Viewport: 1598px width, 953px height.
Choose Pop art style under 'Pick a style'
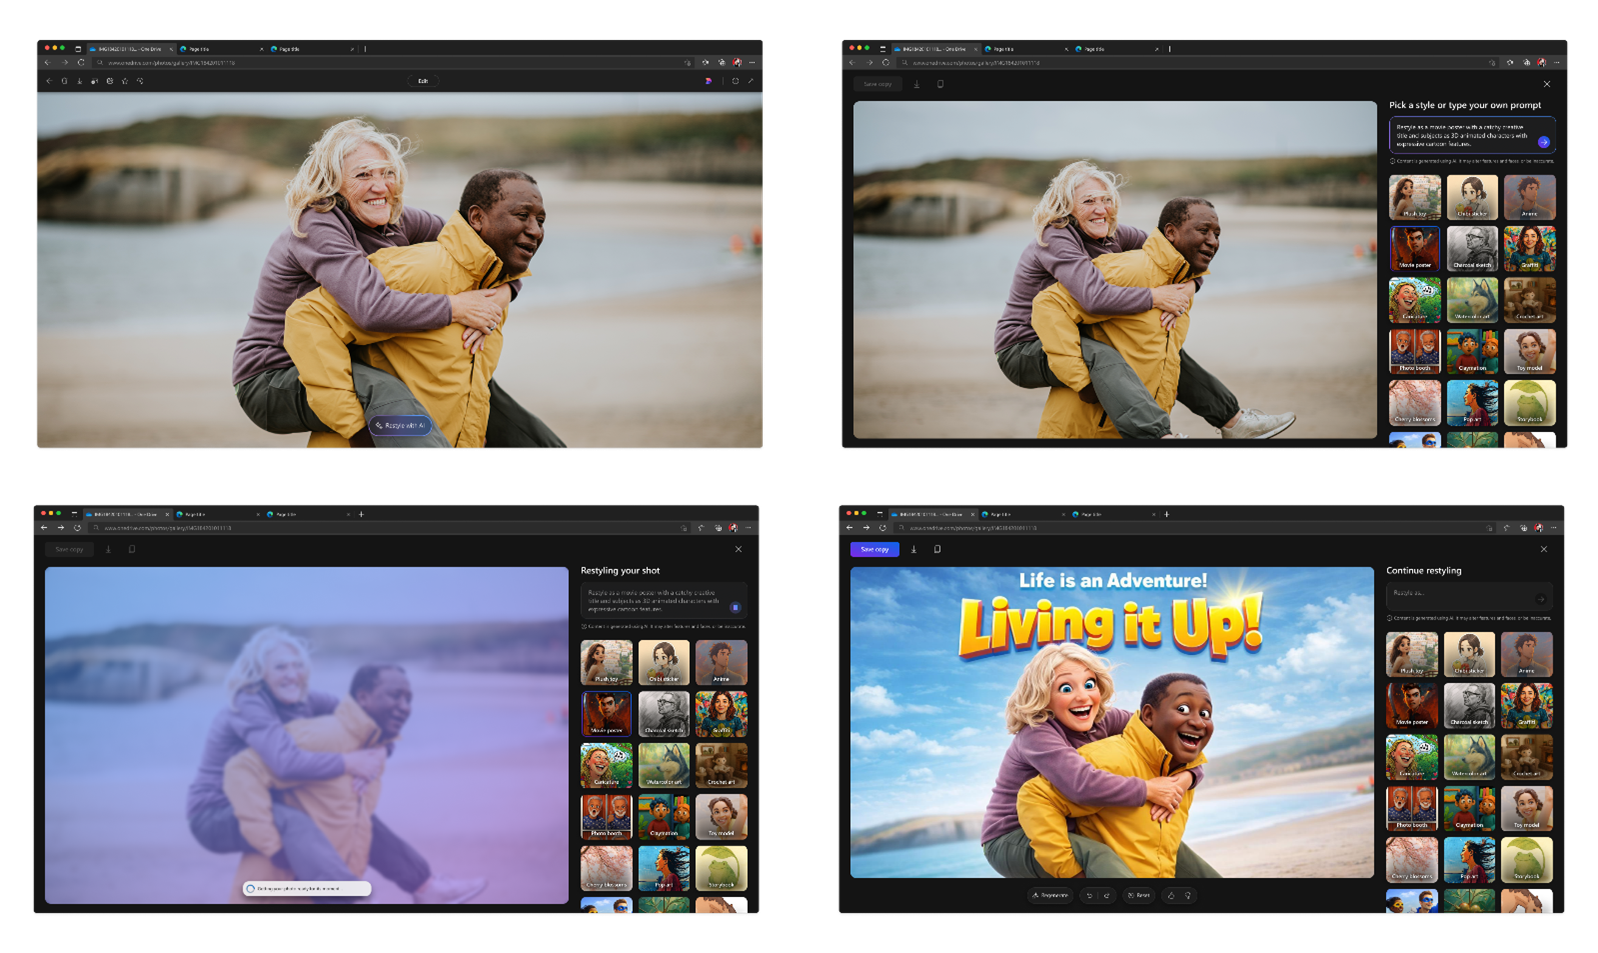click(x=1472, y=403)
